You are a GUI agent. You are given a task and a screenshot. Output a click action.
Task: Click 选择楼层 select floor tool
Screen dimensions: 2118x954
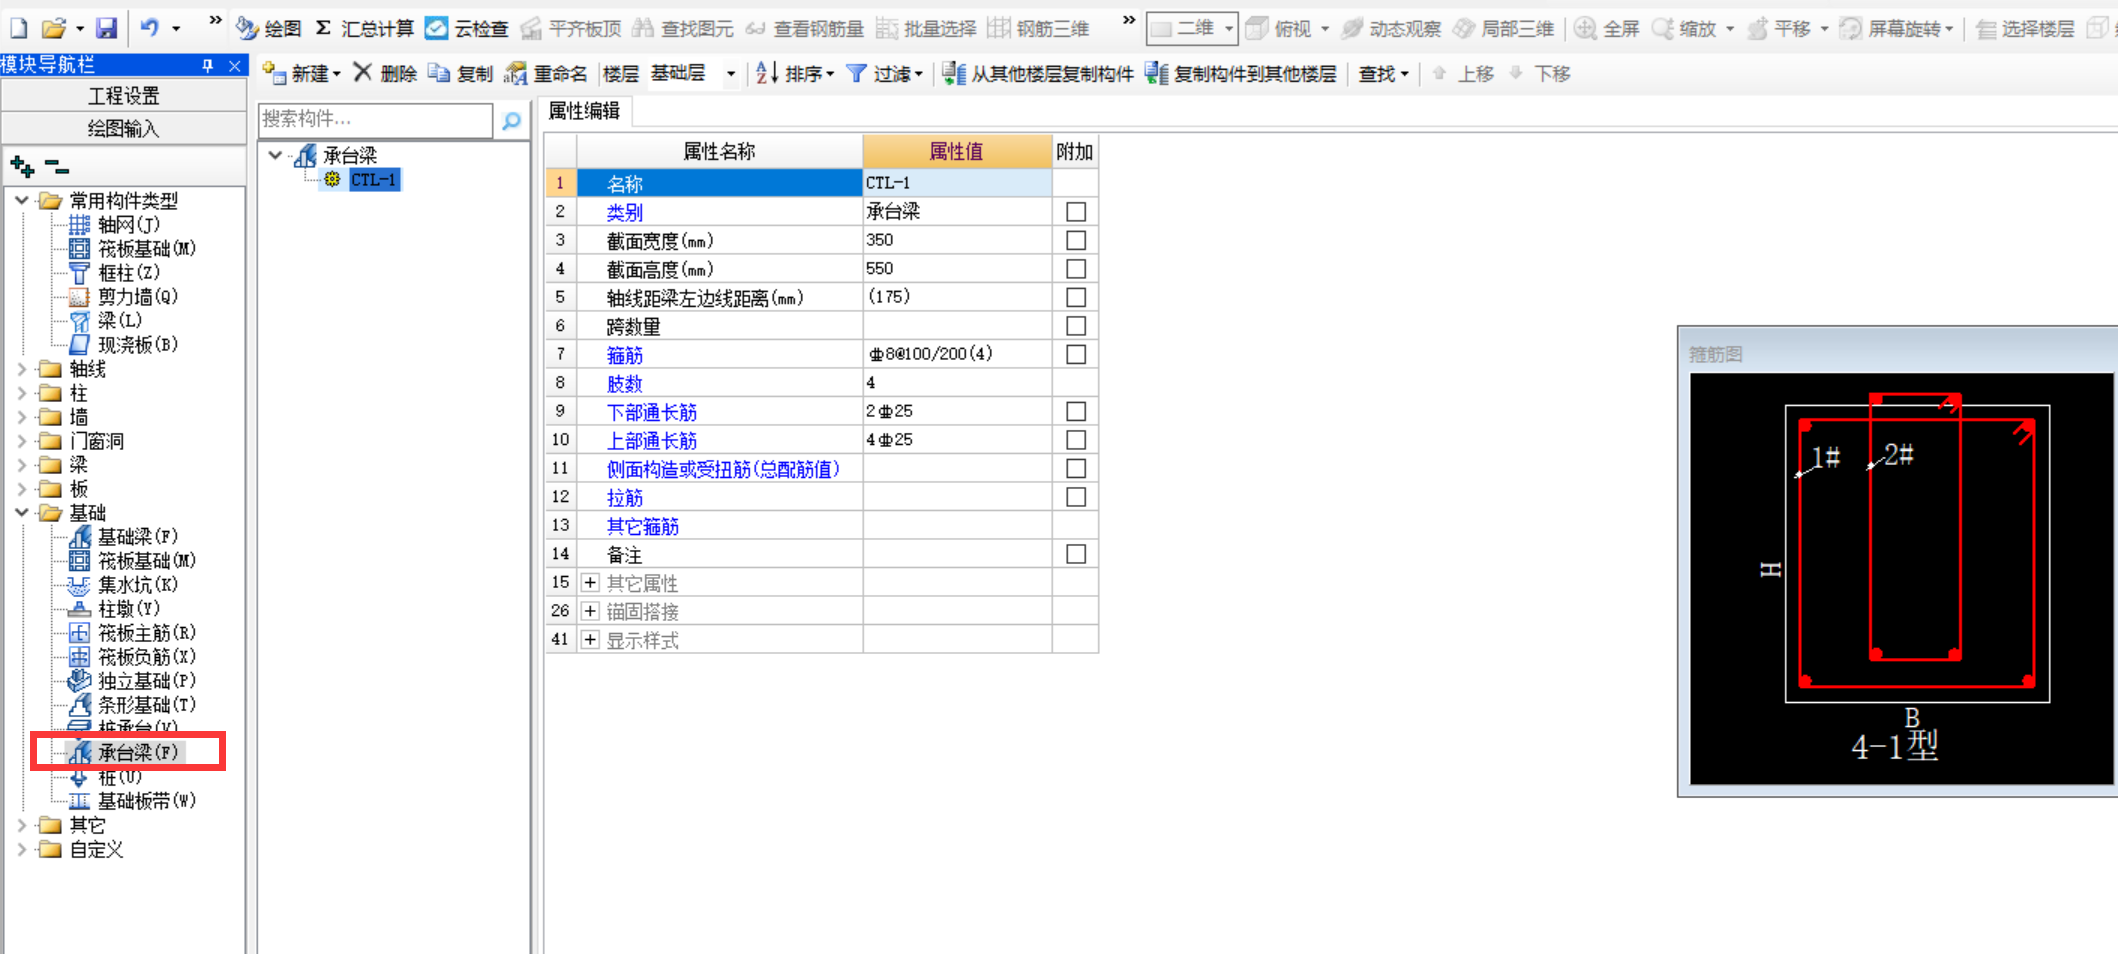(x=2025, y=28)
